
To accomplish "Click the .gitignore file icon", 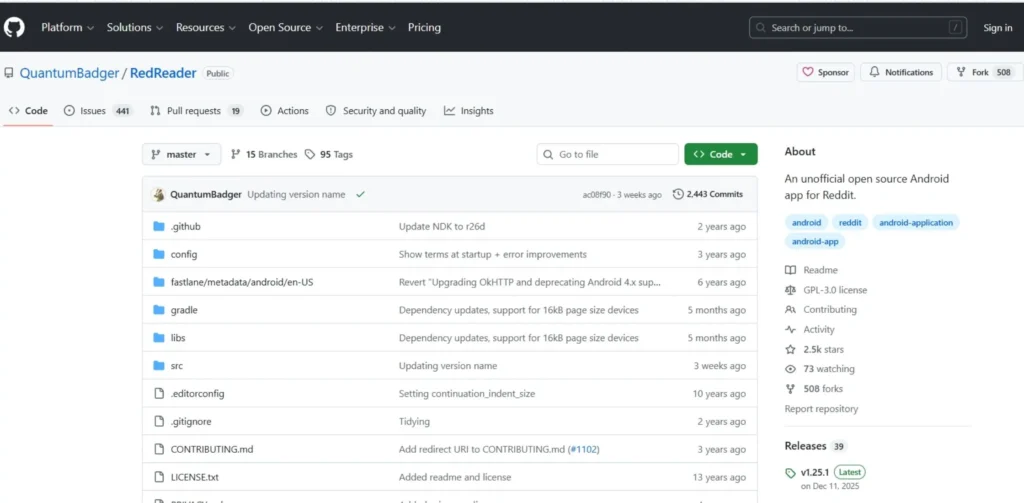I will coord(159,421).
